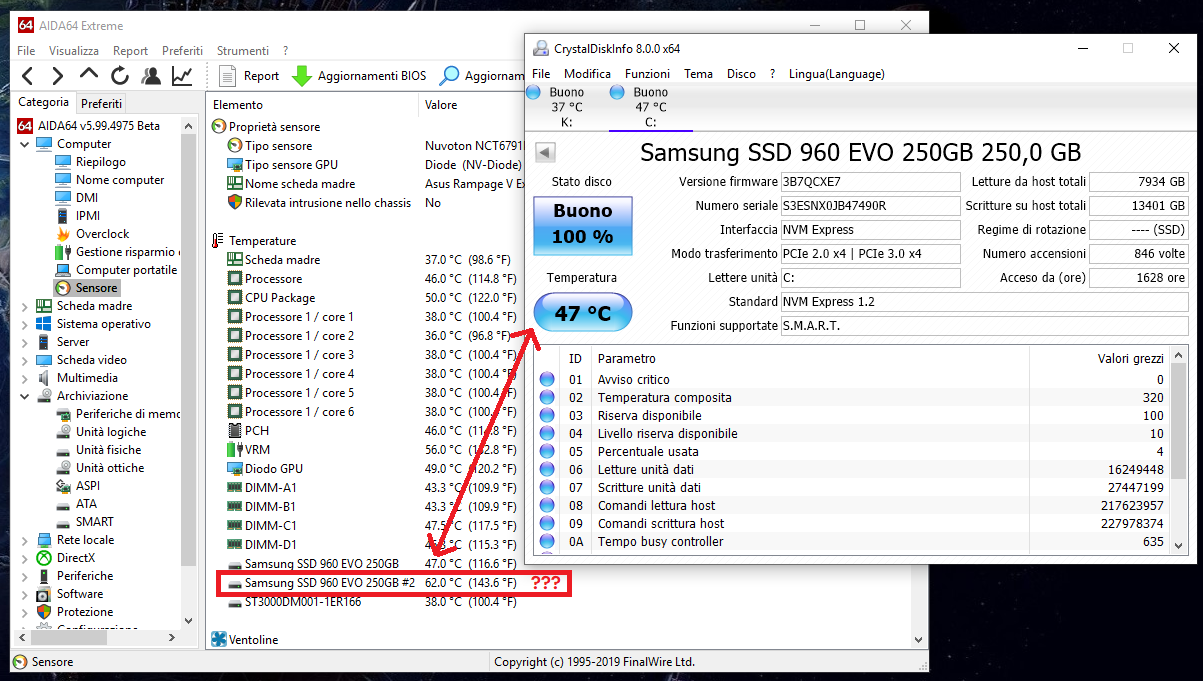1203x681 pixels.
Task: Click the Valori grezzi column header
Action: coord(1130,359)
